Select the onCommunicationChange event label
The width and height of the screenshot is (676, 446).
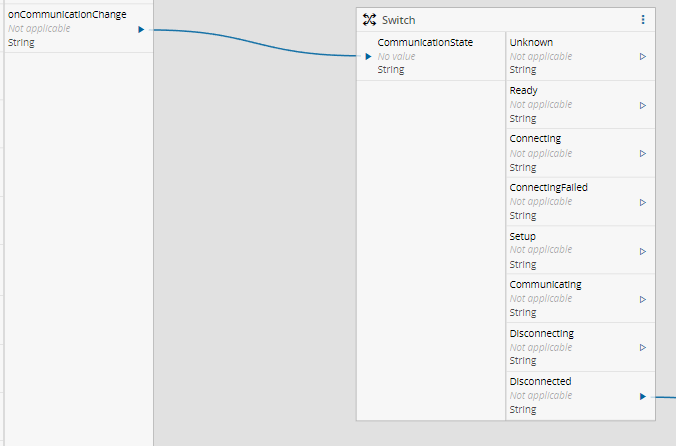coord(67,14)
